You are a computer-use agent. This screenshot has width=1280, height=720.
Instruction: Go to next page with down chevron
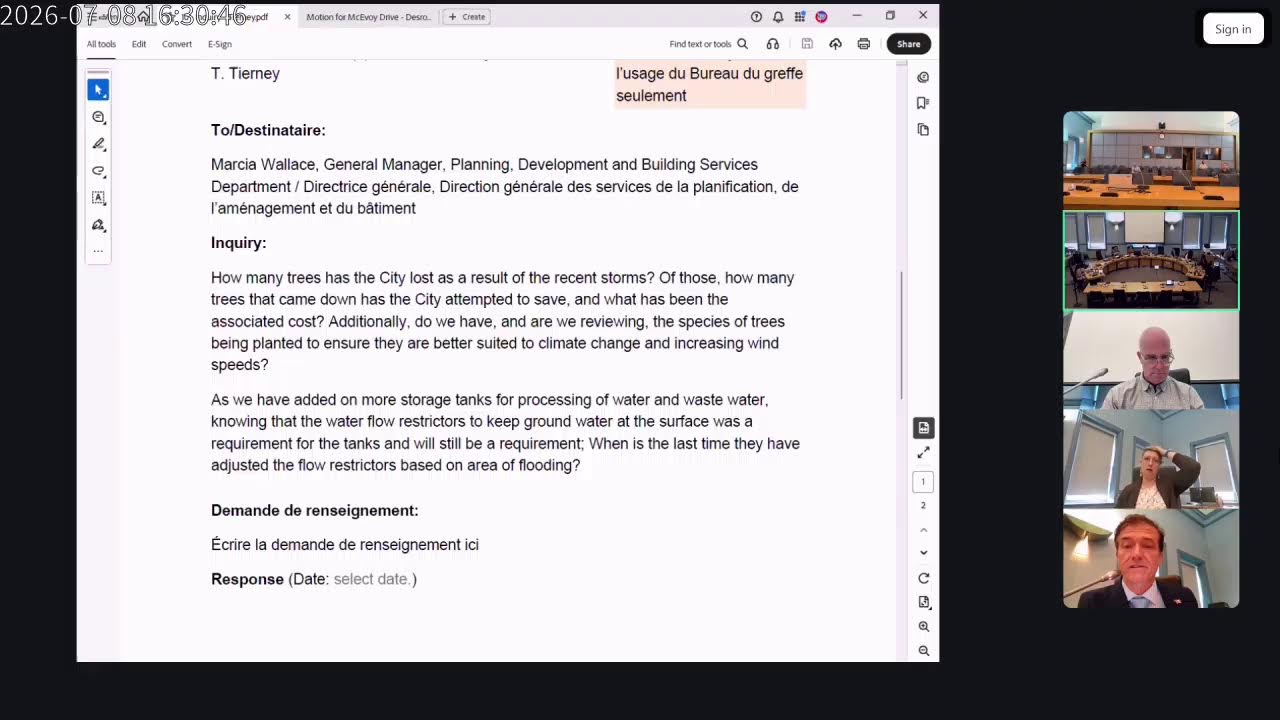click(923, 552)
